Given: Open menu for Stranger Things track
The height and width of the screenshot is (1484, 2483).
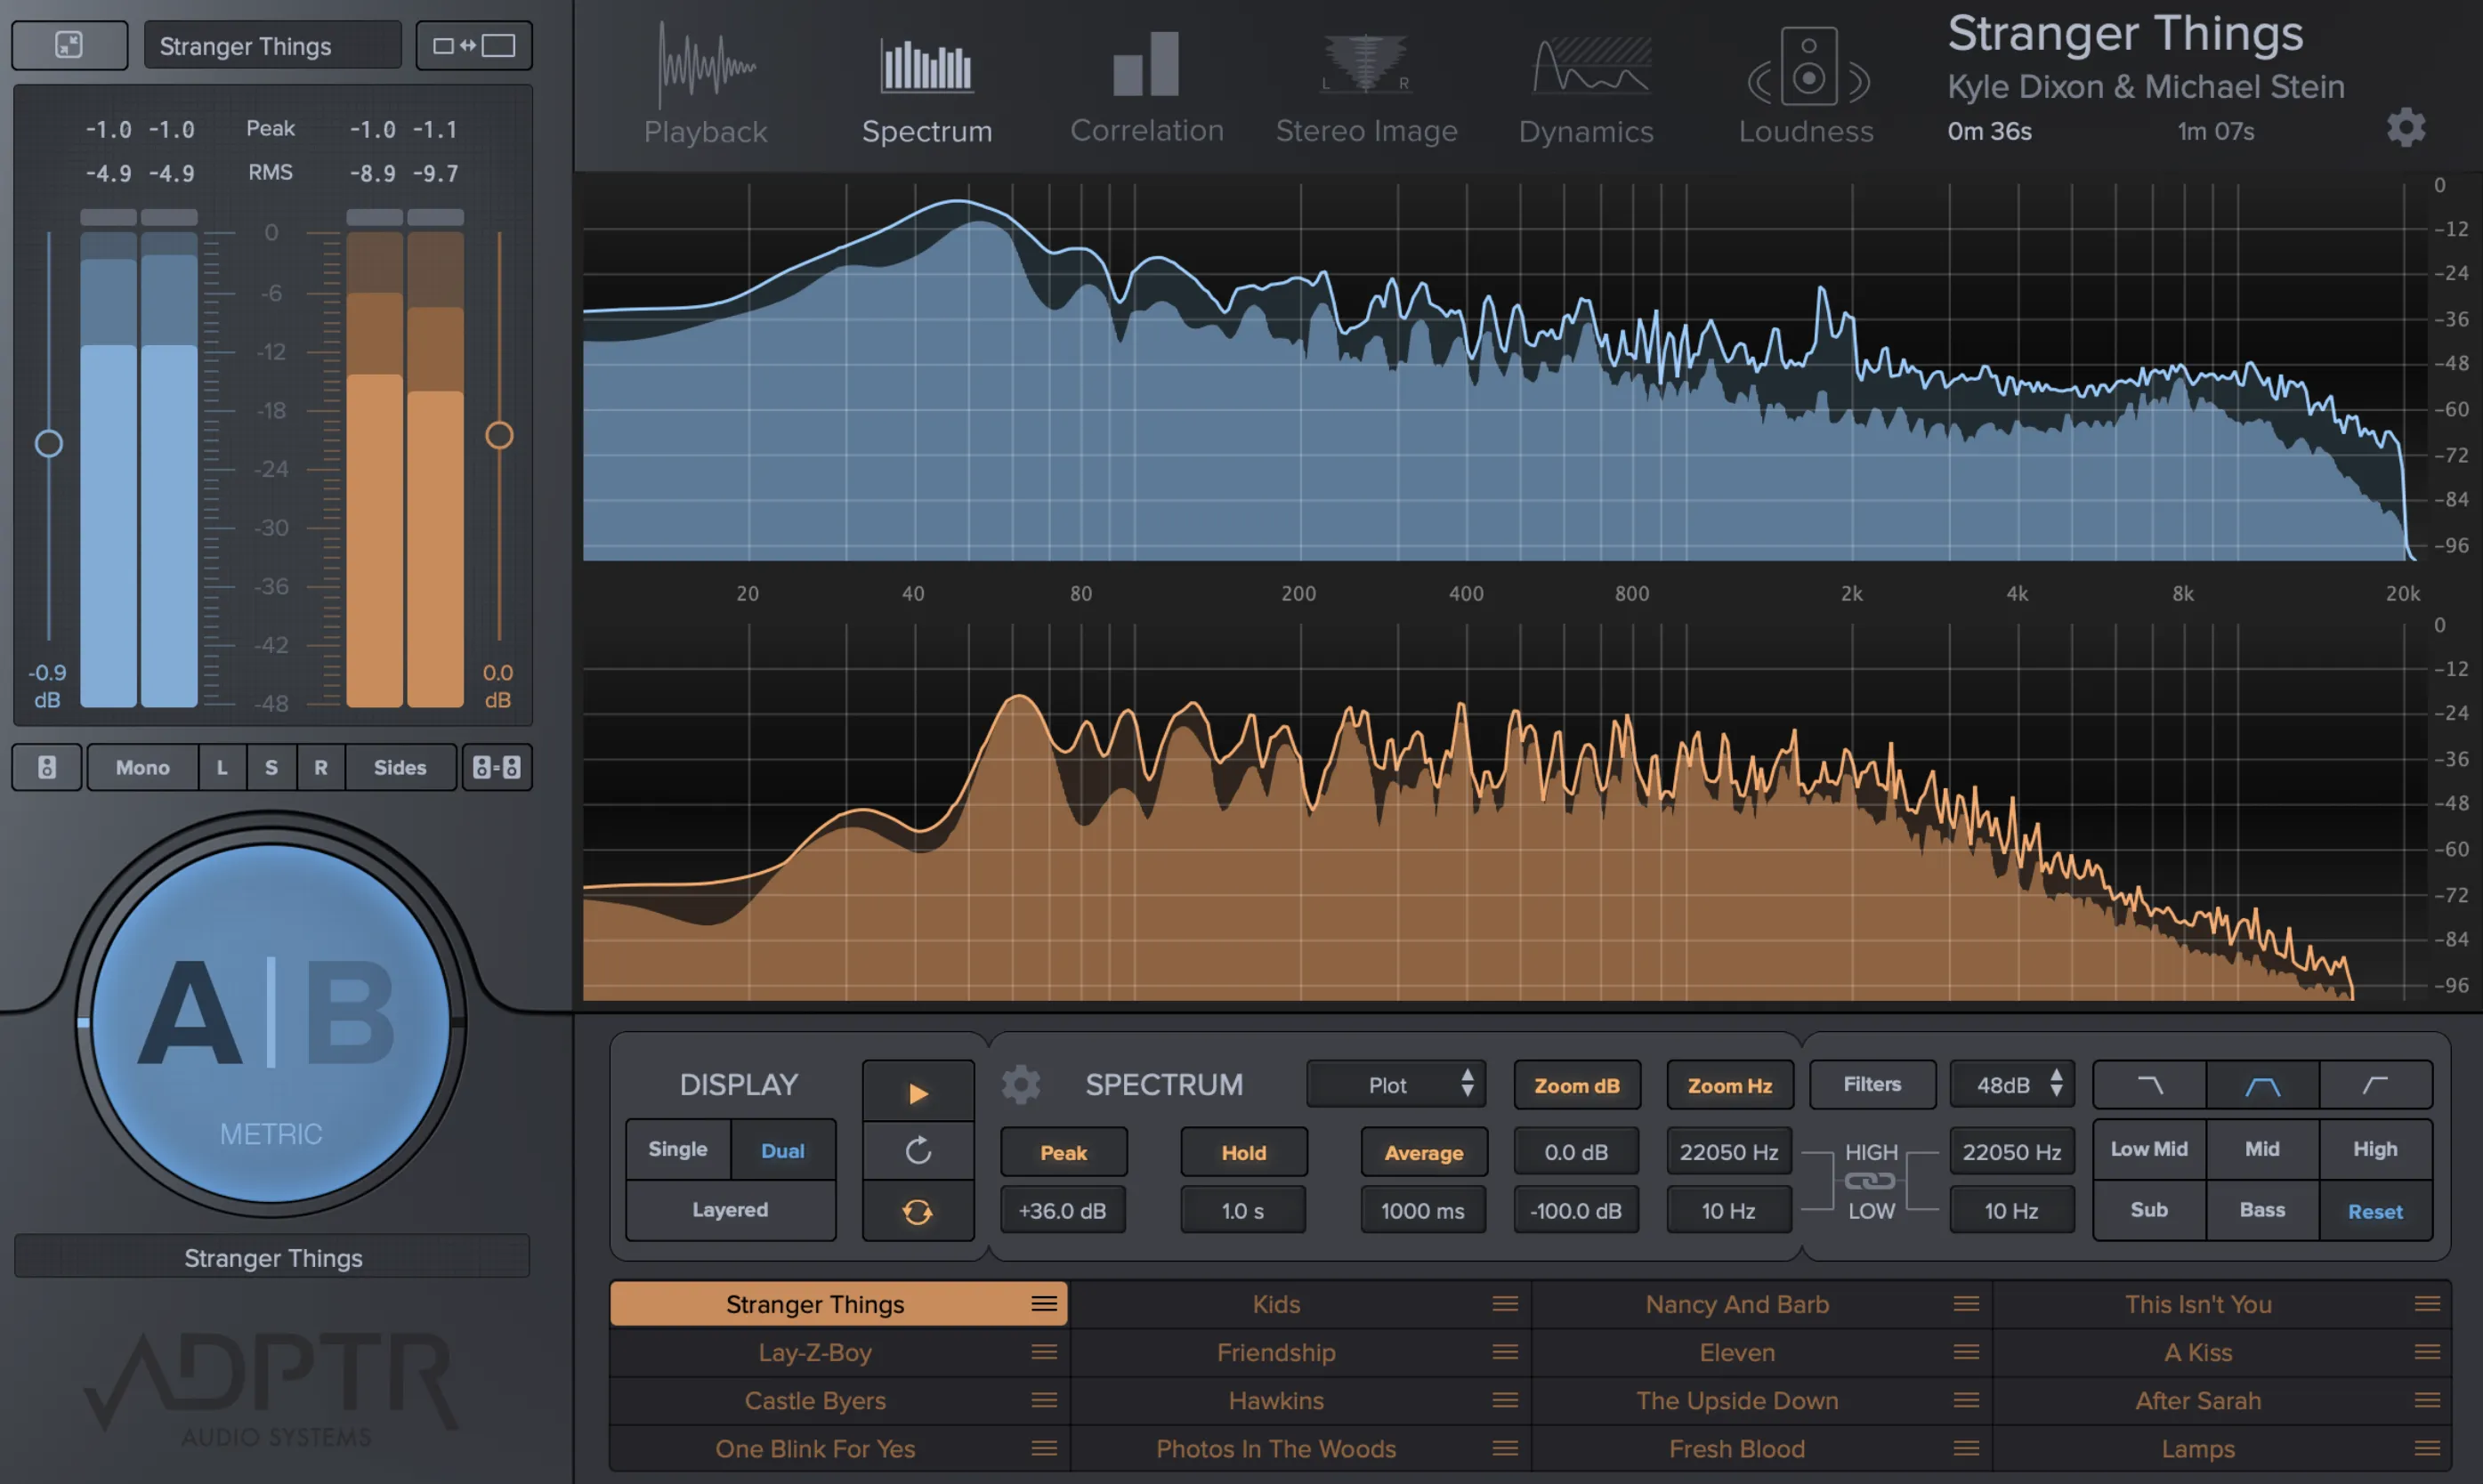Looking at the screenshot, I should click(x=1044, y=1304).
